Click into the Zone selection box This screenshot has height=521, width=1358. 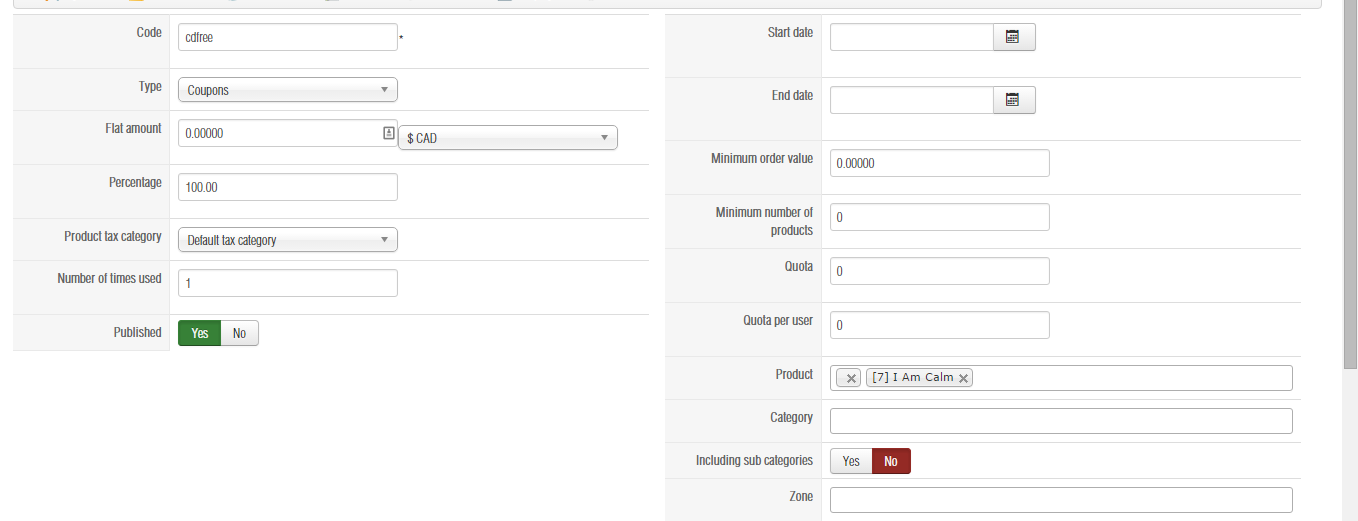[1060, 499]
